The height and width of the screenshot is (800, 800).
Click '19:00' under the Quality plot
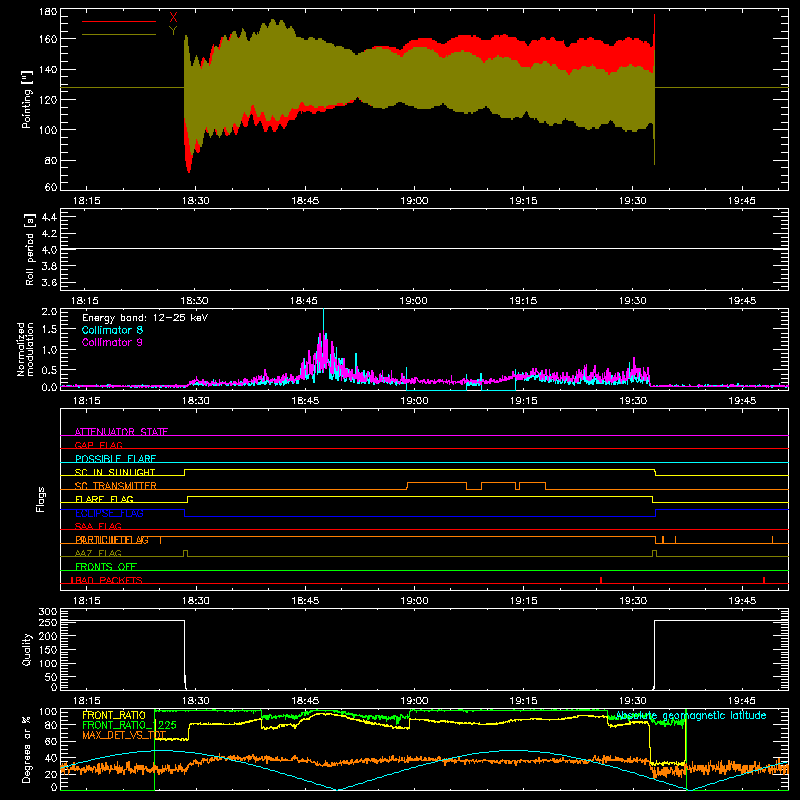[x=414, y=701]
